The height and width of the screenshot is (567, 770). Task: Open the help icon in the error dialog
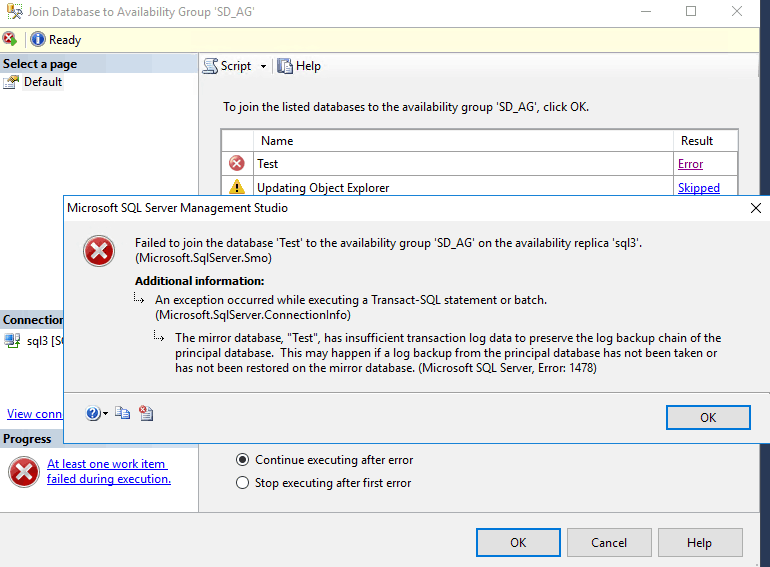(92, 413)
